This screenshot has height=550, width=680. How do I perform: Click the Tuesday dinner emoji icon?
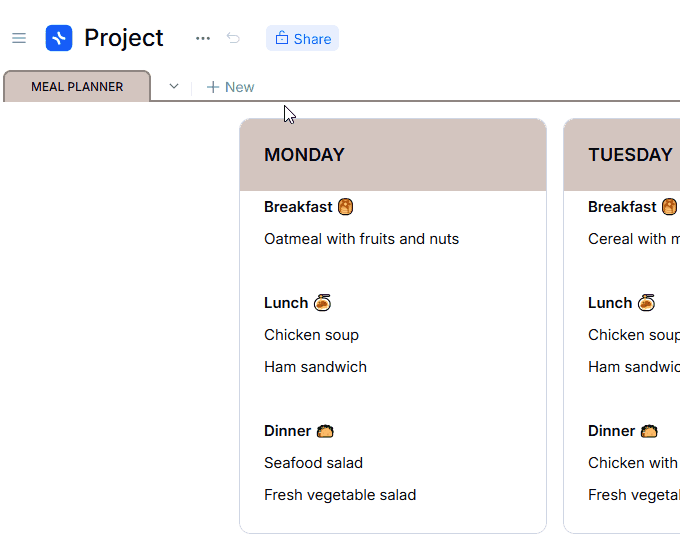click(x=649, y=431)
